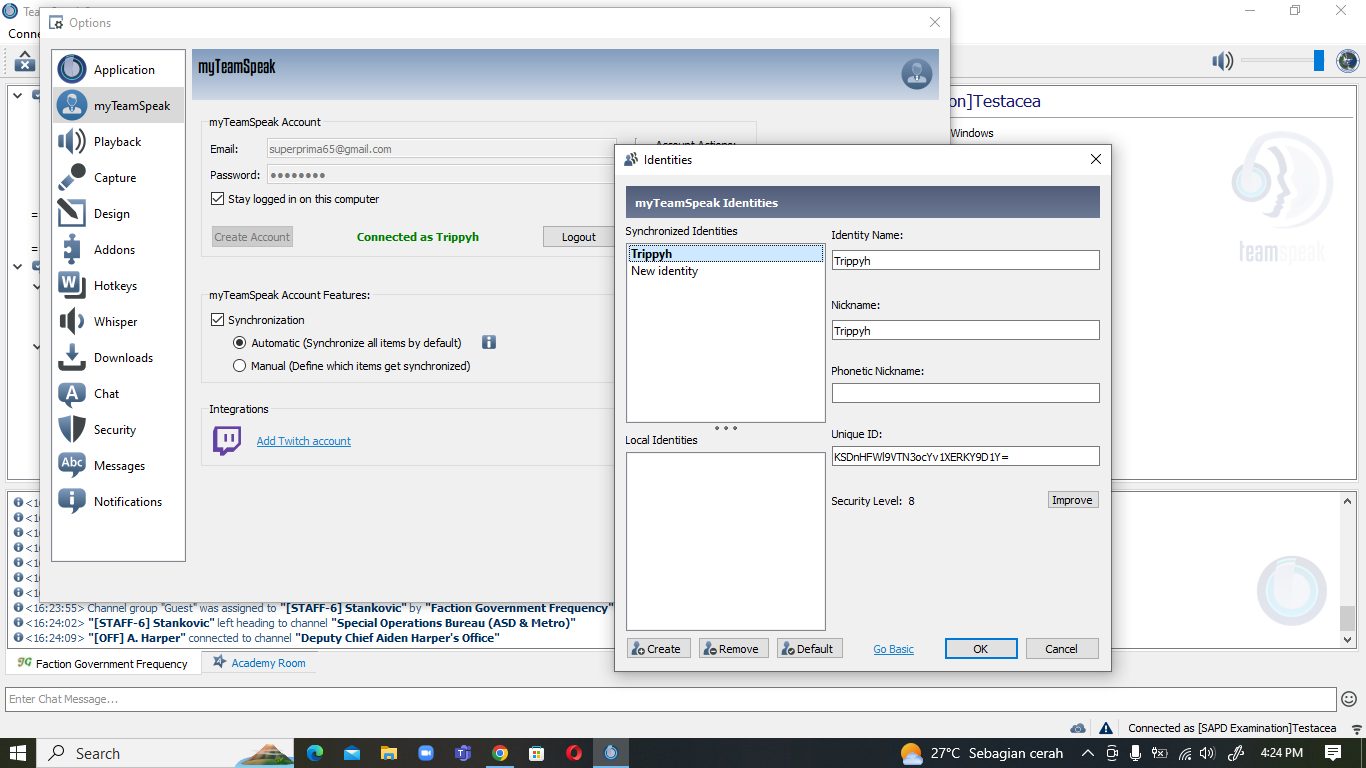Open the Design options page

tap(119, 213)
